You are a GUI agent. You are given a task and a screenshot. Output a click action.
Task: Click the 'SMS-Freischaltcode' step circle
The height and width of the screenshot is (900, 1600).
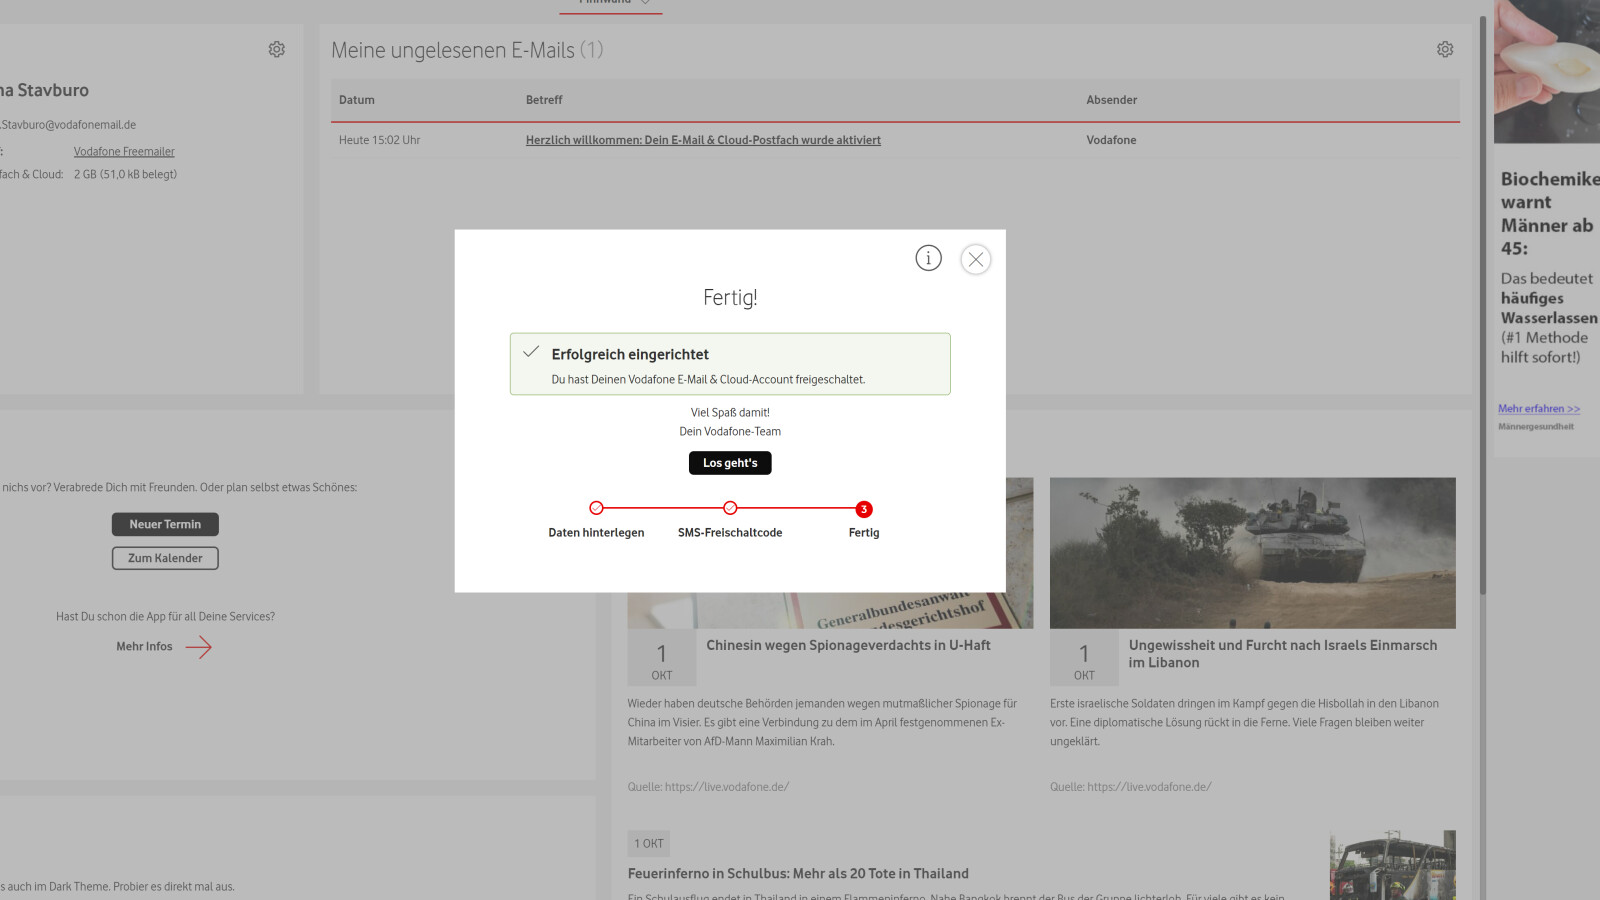tap(730, 507)
